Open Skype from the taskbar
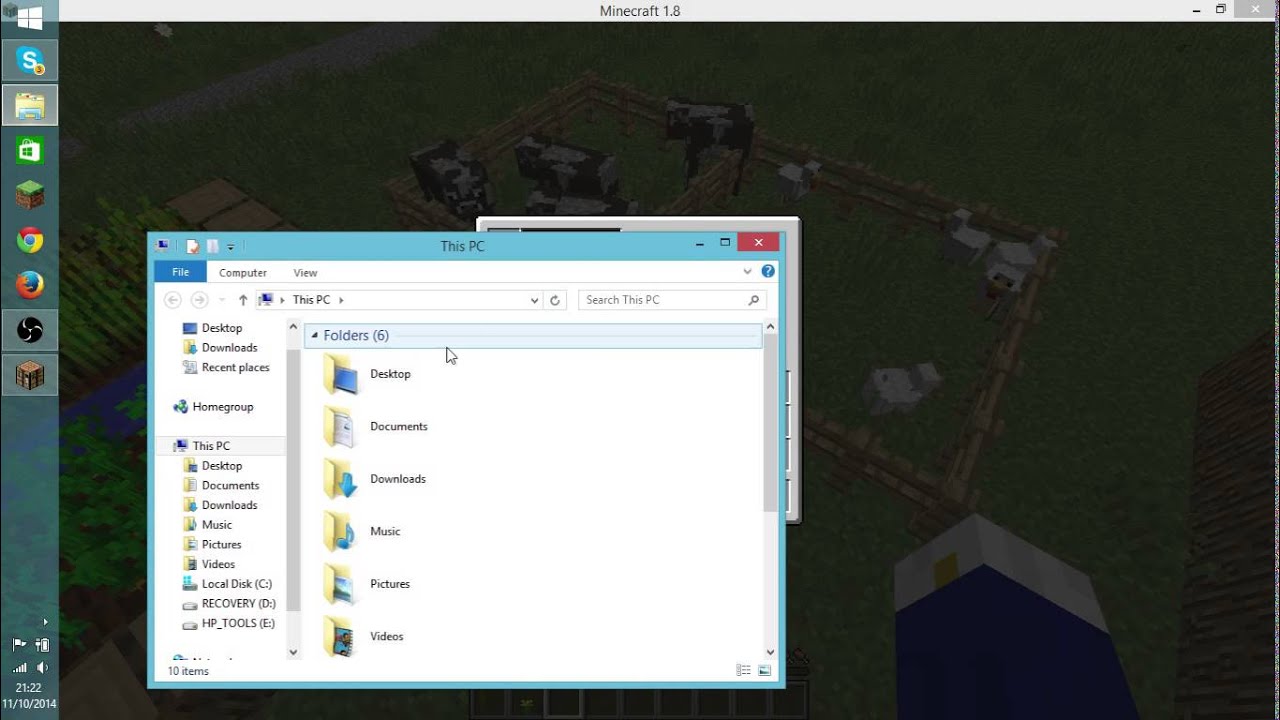Screen dimensions: 1280x720 tap(30, 60)
